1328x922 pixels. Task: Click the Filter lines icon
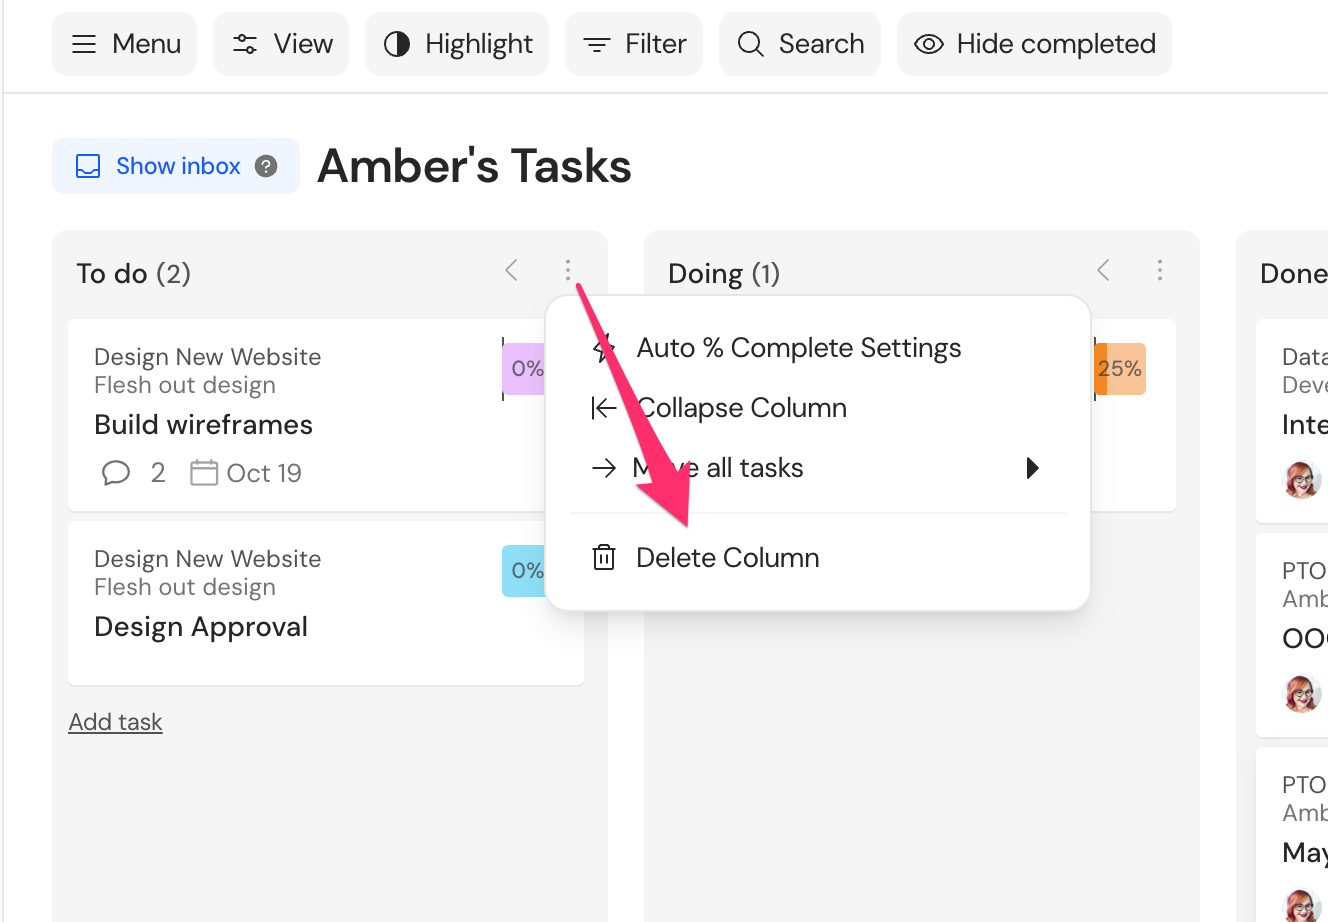[x=597, y=45]
